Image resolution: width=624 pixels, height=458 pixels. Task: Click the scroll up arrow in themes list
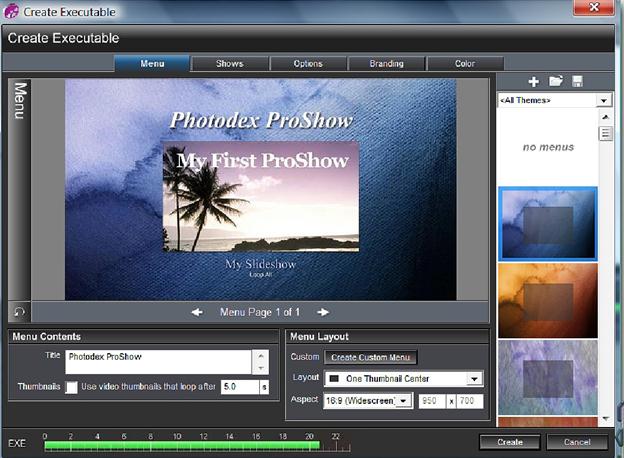point(605,117)
